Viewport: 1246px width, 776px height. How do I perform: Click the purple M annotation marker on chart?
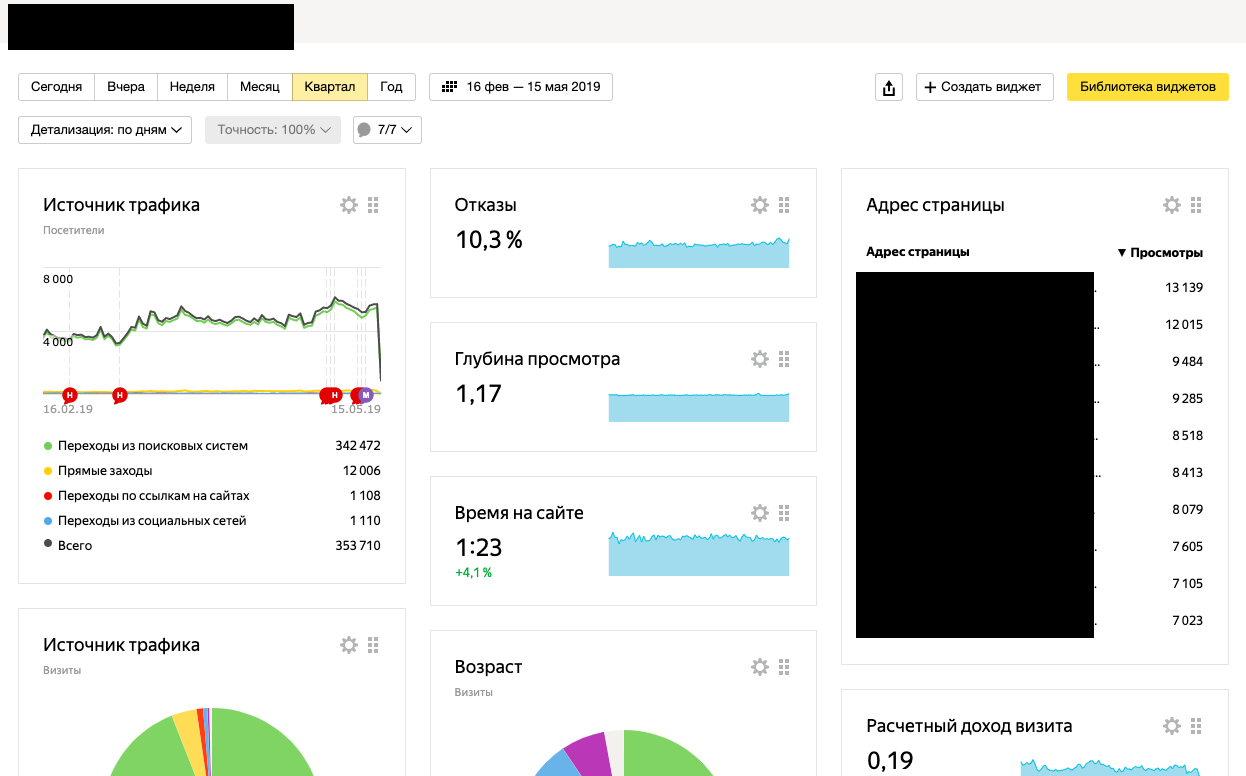pos(366,395)
